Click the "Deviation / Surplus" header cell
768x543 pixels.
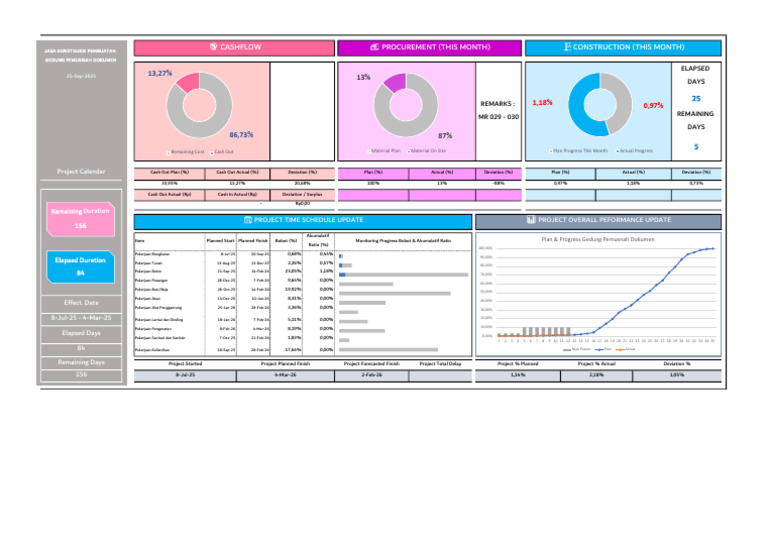[x=302, y=195]
